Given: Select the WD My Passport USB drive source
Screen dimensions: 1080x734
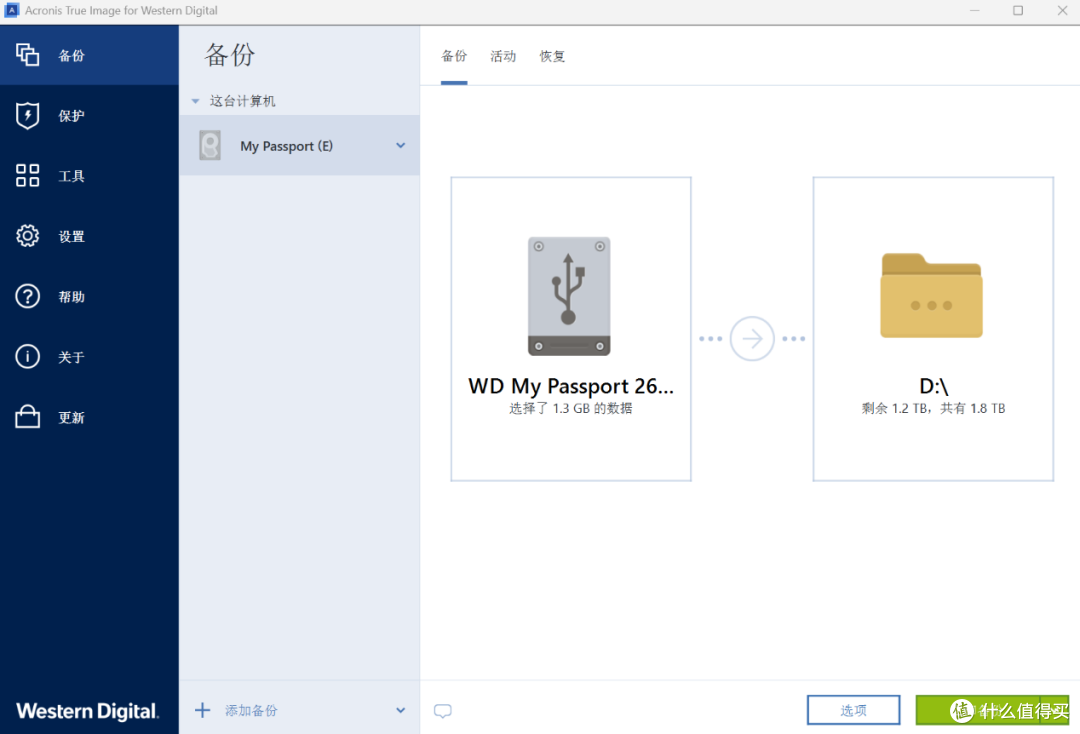Looking at the screenshot, I should (x=570, y=329).
